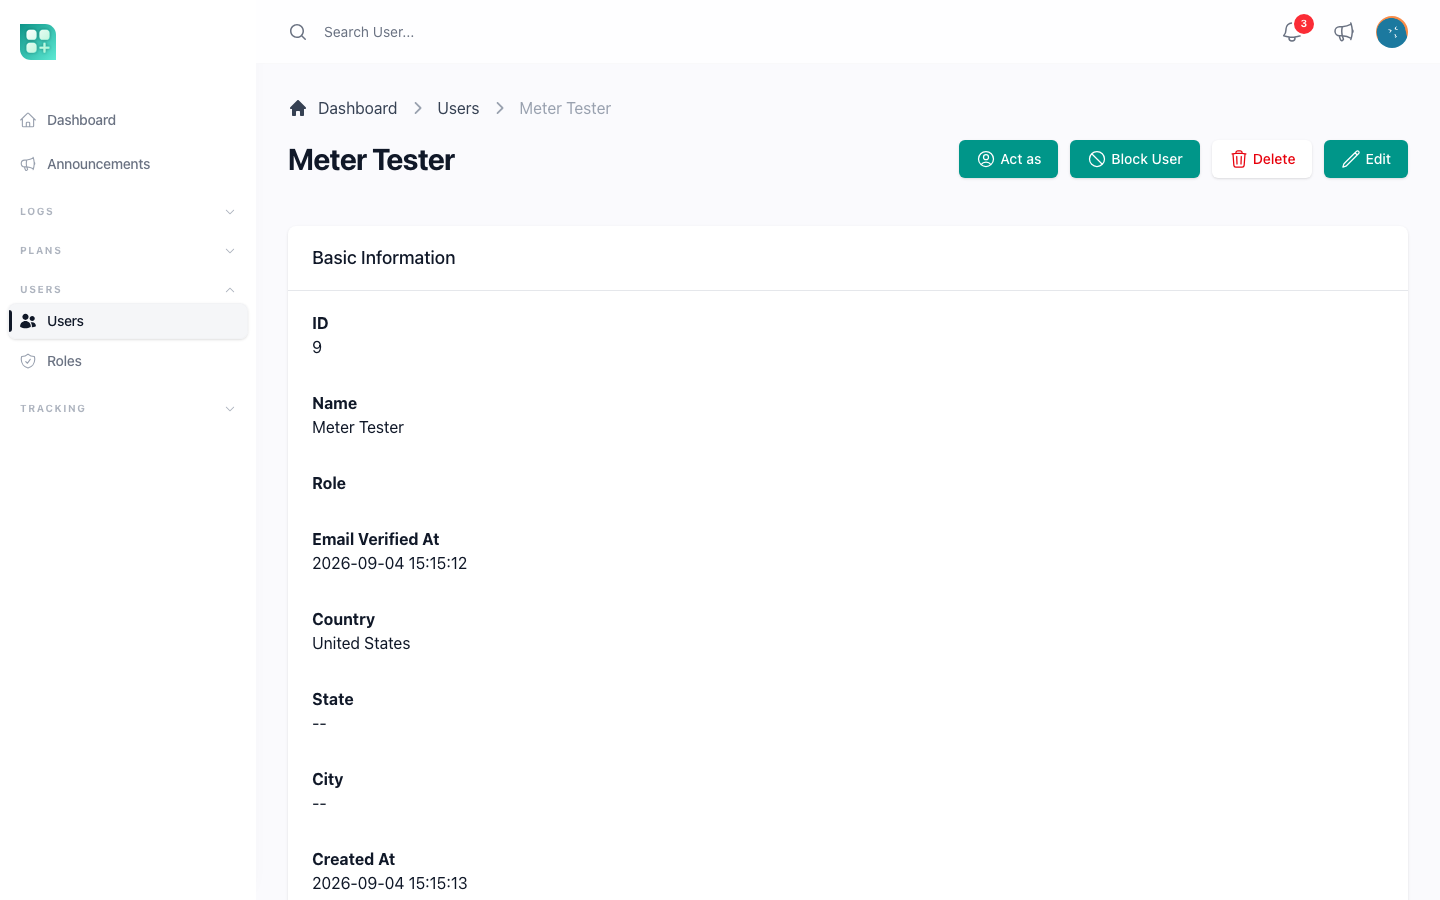Image resolution: width=1440 pixels, height=900 pixels.
Task: Click the Users people icon in sidebar
Action: click(x=28, y=321)
